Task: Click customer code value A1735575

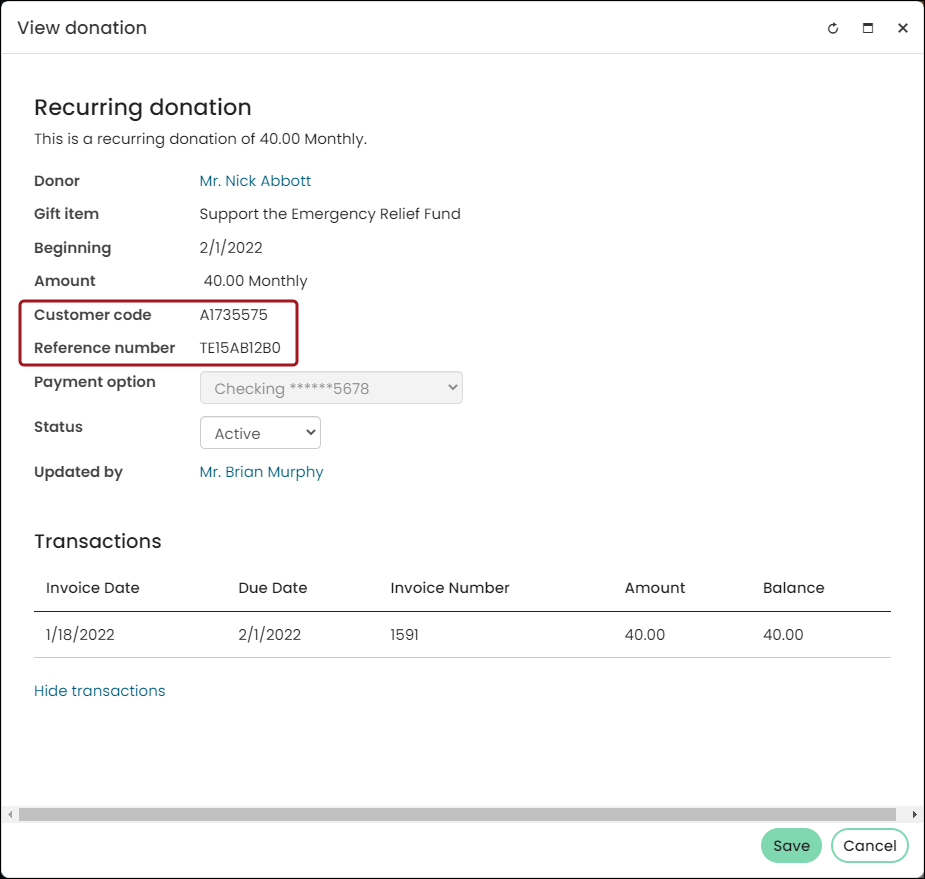Action: coord(234,315)
